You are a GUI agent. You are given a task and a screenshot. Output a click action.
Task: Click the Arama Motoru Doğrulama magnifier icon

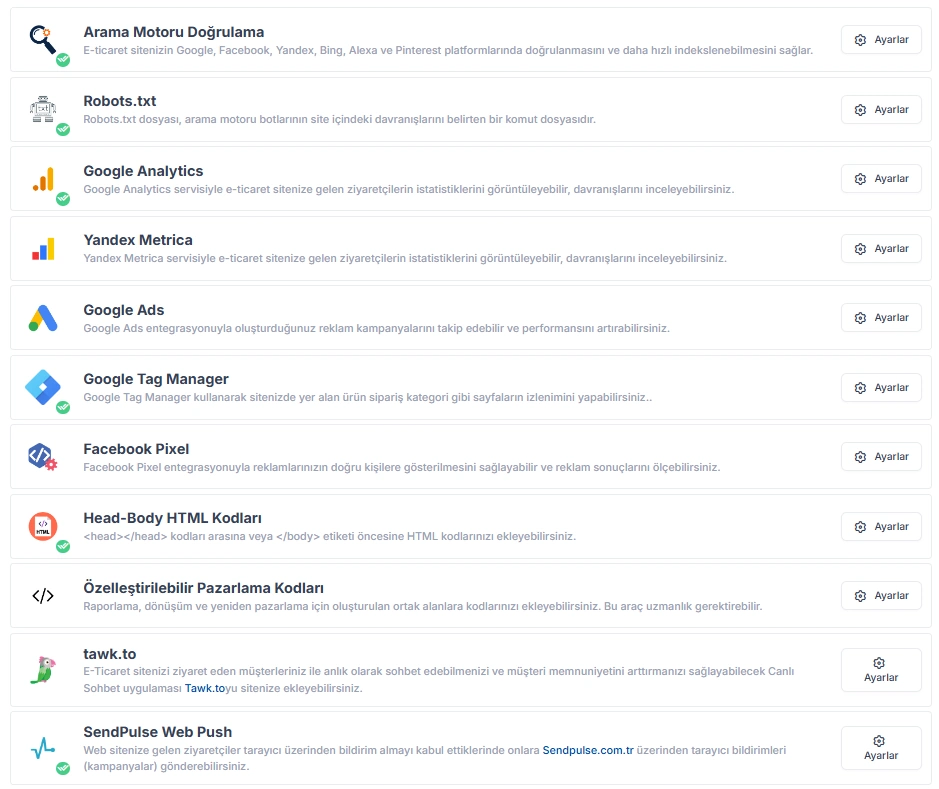pyautogui.click(x=43, y=40)
